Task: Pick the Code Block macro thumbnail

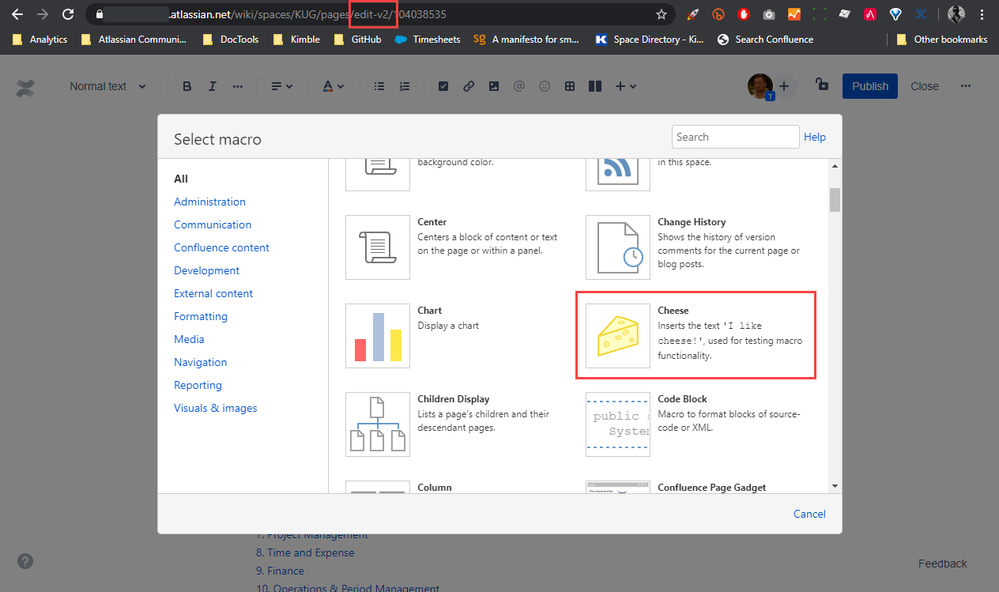Action: (x=618, y=424)
